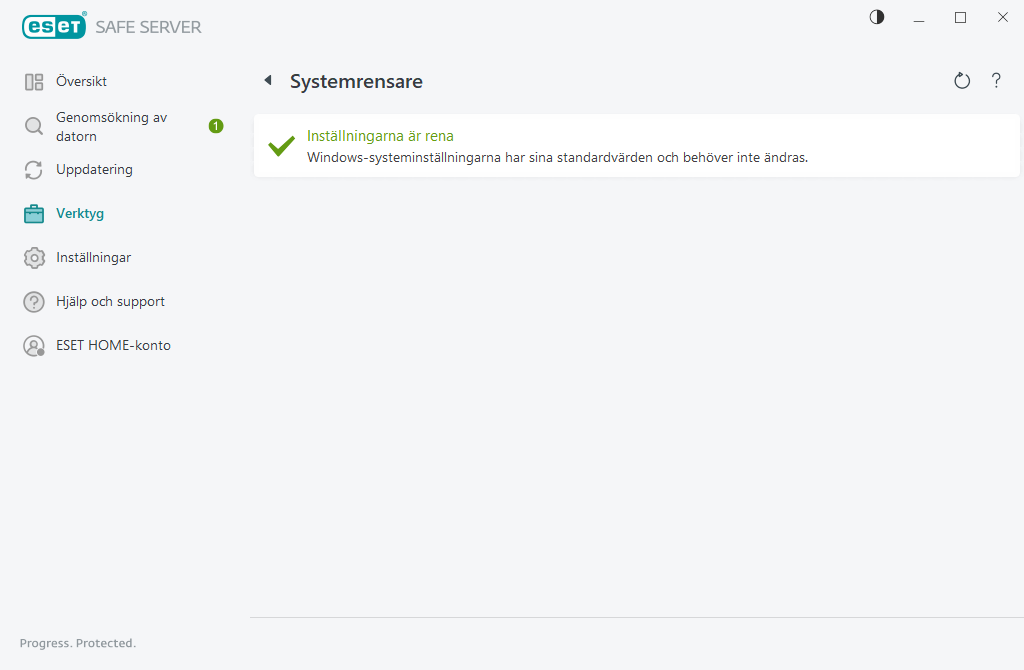The image size is (1024, 670).
Task: Click the Hjälp och support question icon
Action: [33, 301]
